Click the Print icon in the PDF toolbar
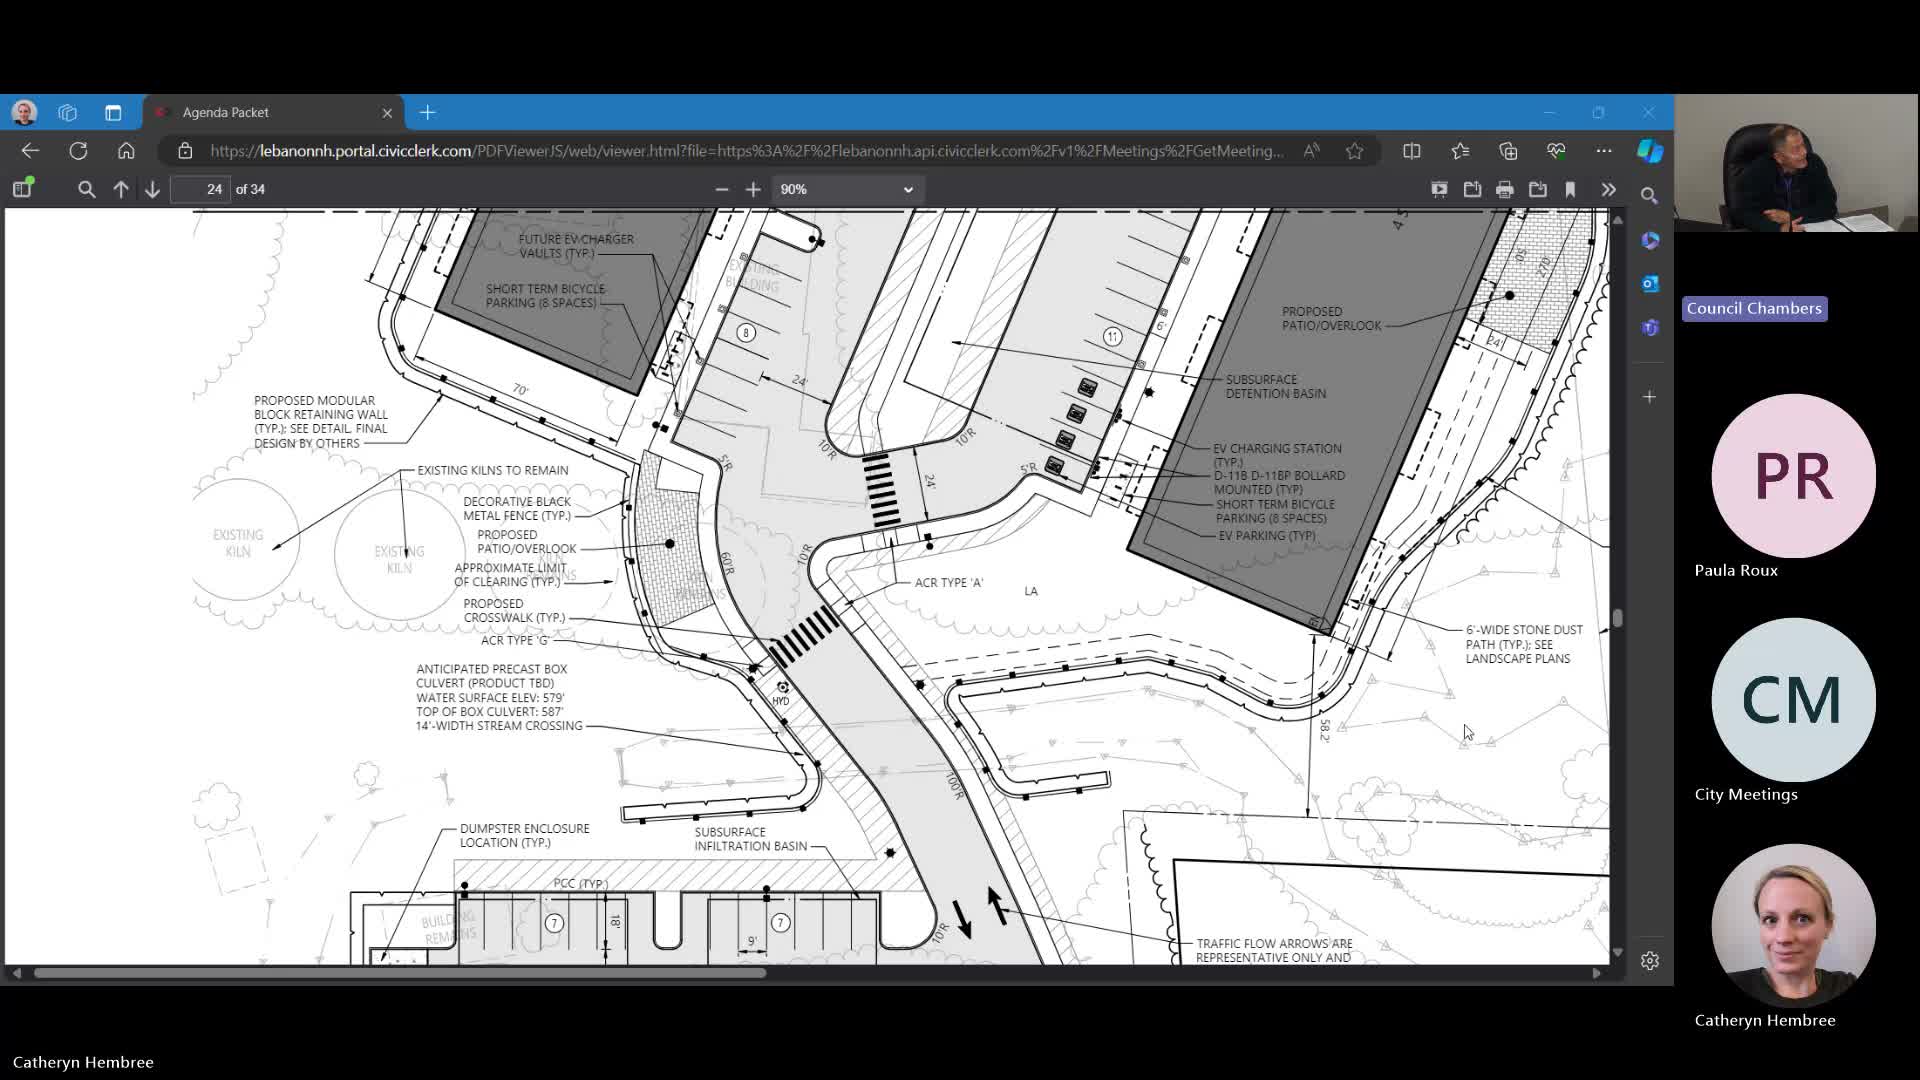 click(1504, 189)
